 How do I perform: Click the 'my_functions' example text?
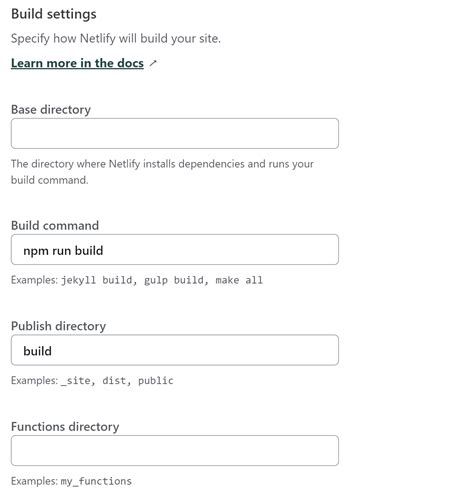pos(96,481)
